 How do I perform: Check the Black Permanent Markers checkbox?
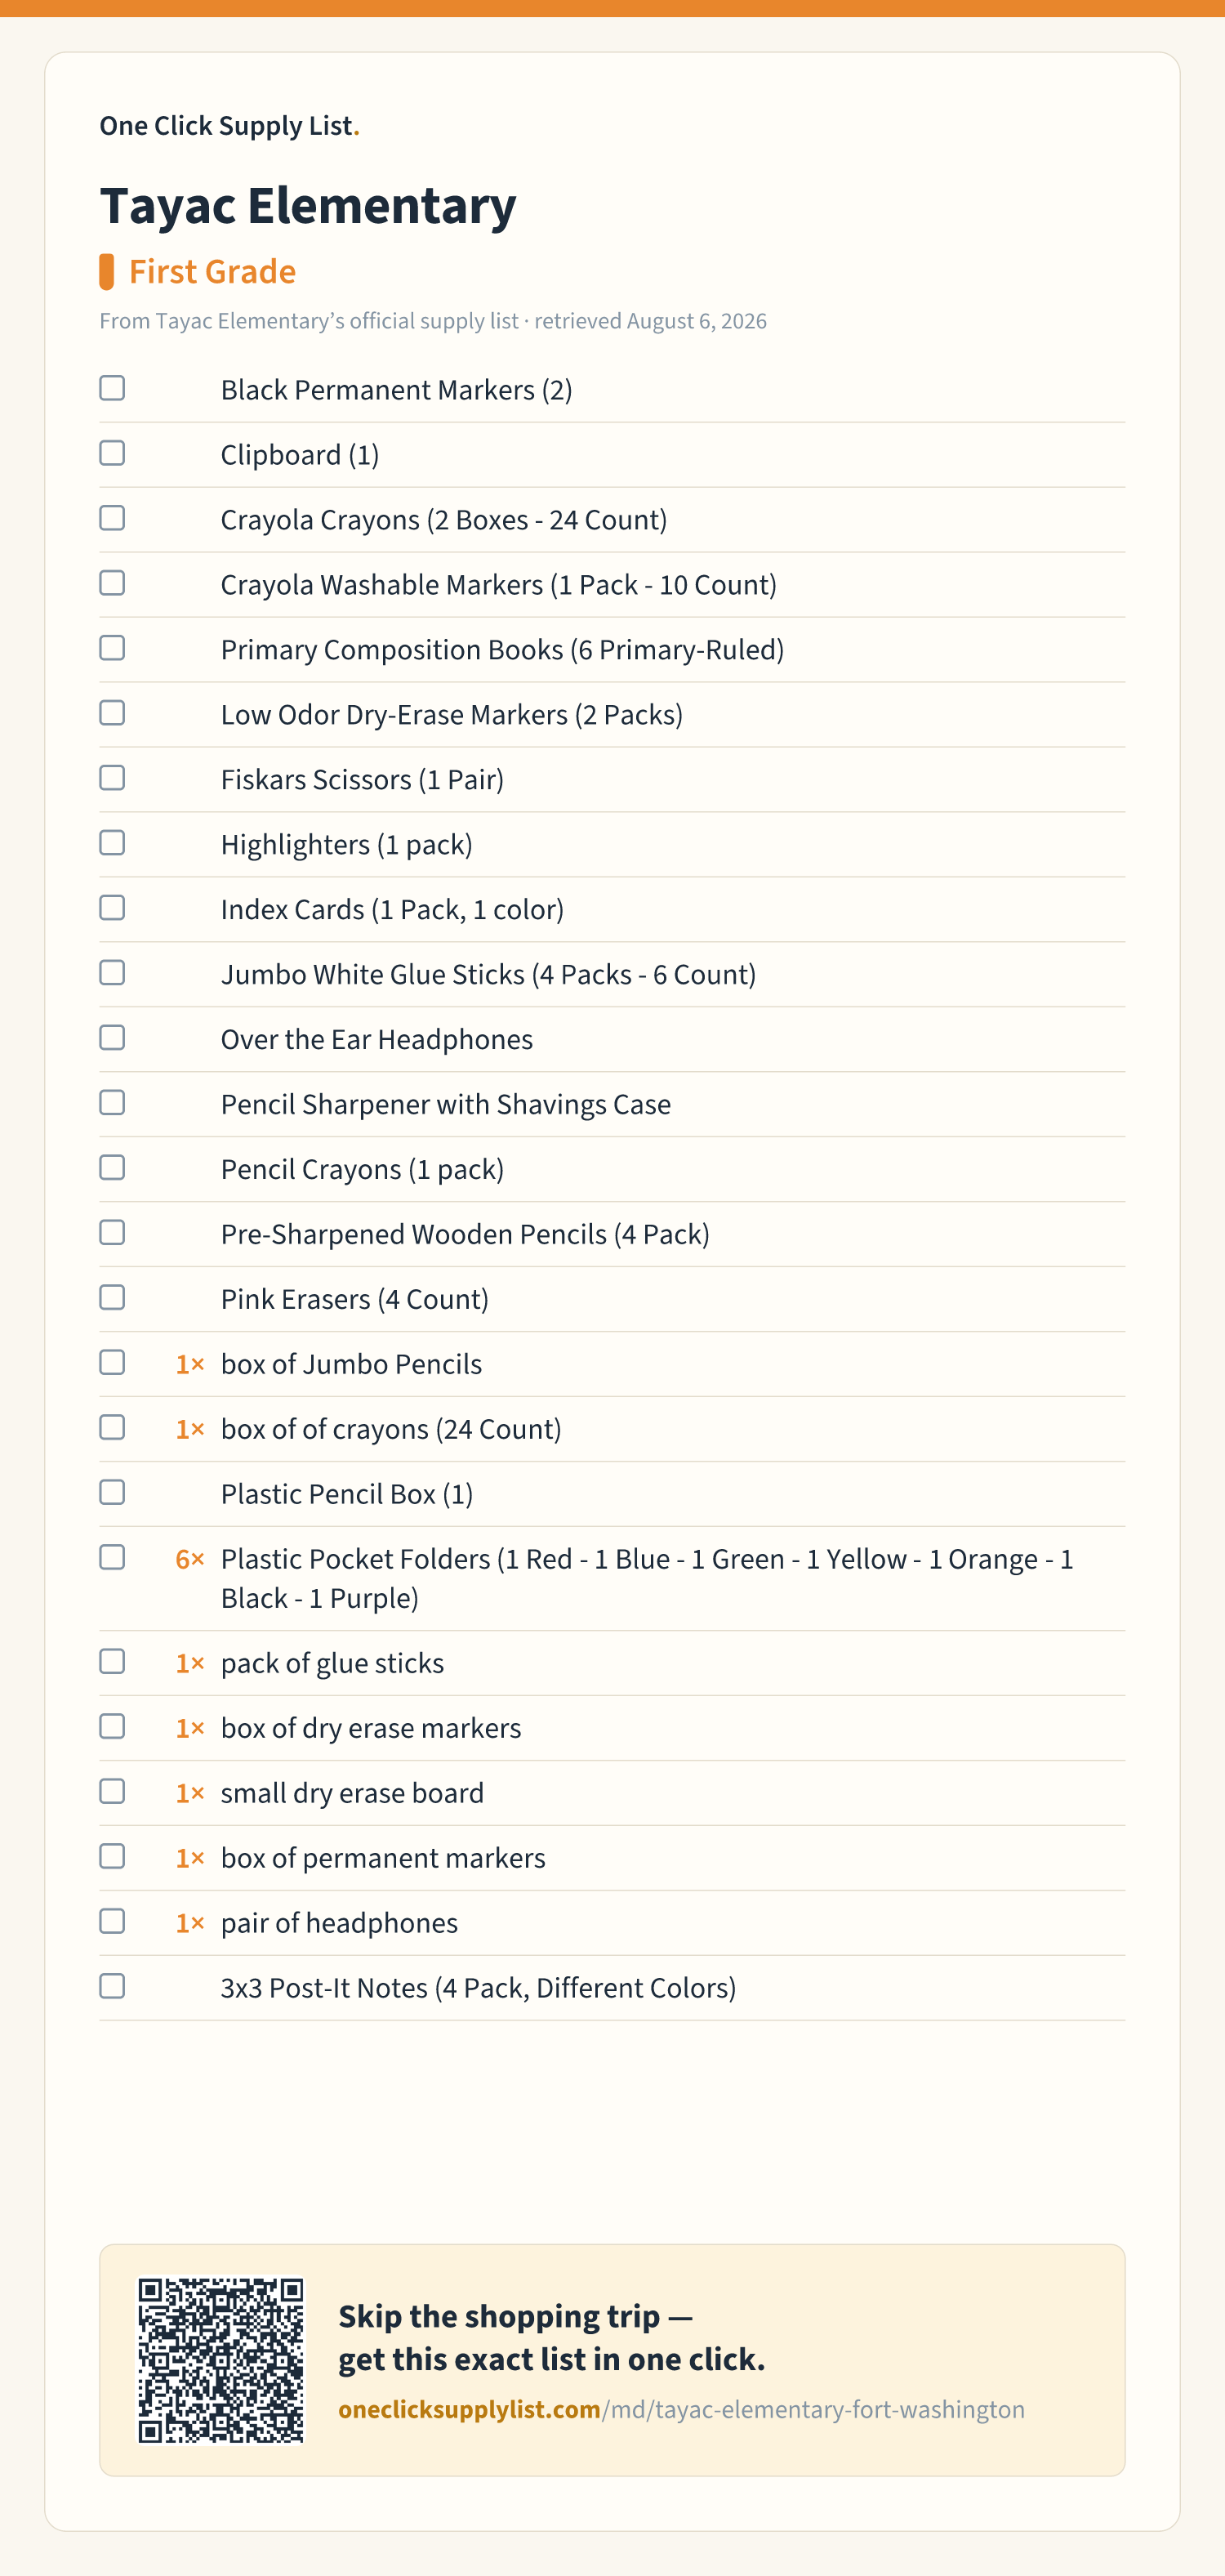coord(112,388)
